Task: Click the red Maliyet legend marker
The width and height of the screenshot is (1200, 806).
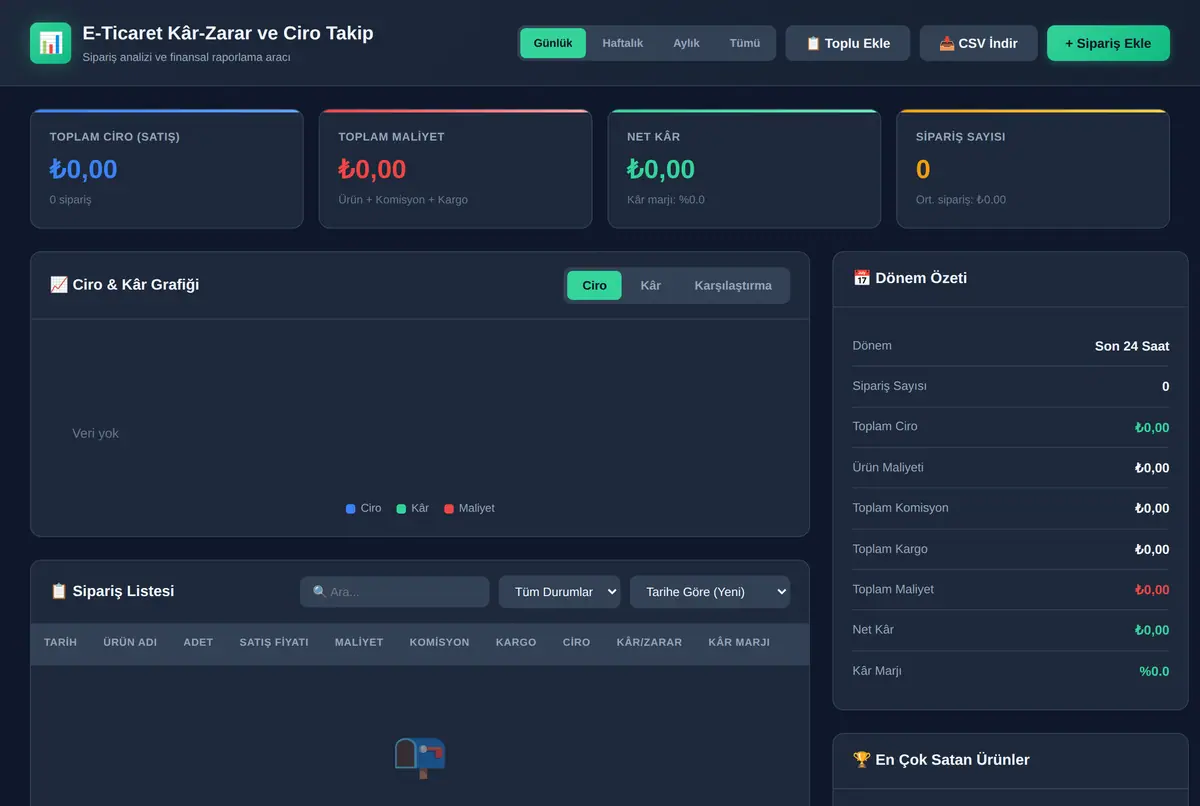Action: [x=449, y=509]
